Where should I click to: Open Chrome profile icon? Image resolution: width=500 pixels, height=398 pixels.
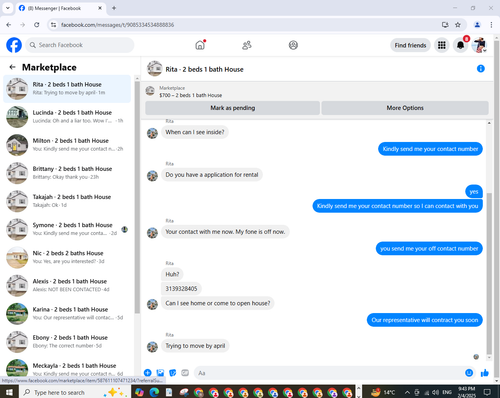click(477, 25)
